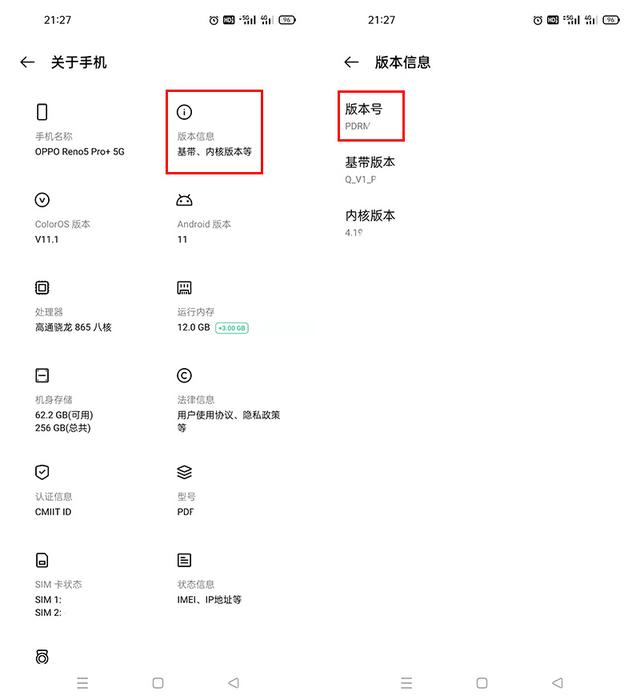Tap the alarm icon in left status bar

[x=214, y=20]
